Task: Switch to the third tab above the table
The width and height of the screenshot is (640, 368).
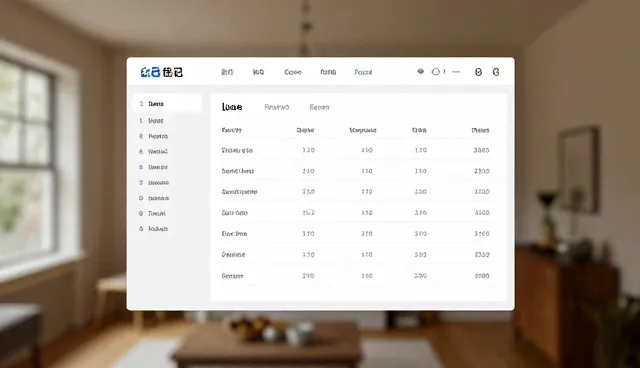Action: 319,107
